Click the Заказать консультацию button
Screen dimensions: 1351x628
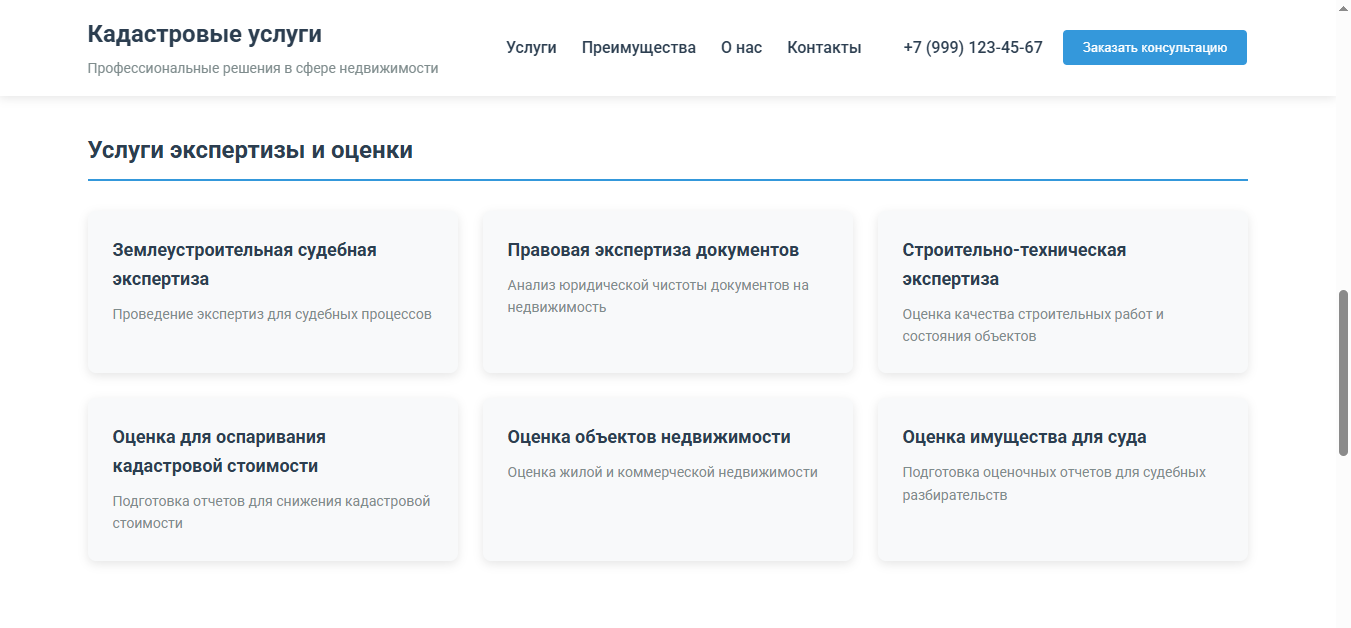[1155, 47]
